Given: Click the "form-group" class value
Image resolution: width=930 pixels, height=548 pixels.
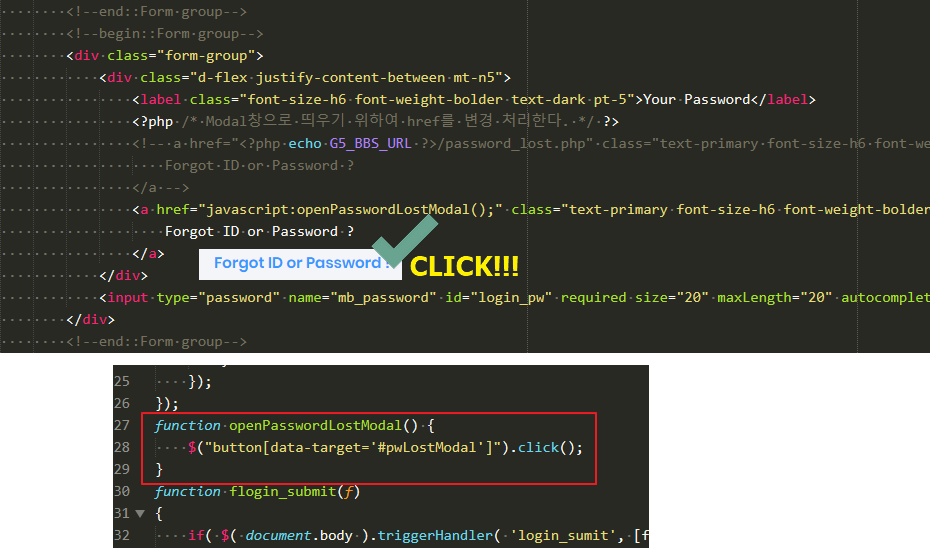Looking at the screenshot, I should tap(206, 56).
